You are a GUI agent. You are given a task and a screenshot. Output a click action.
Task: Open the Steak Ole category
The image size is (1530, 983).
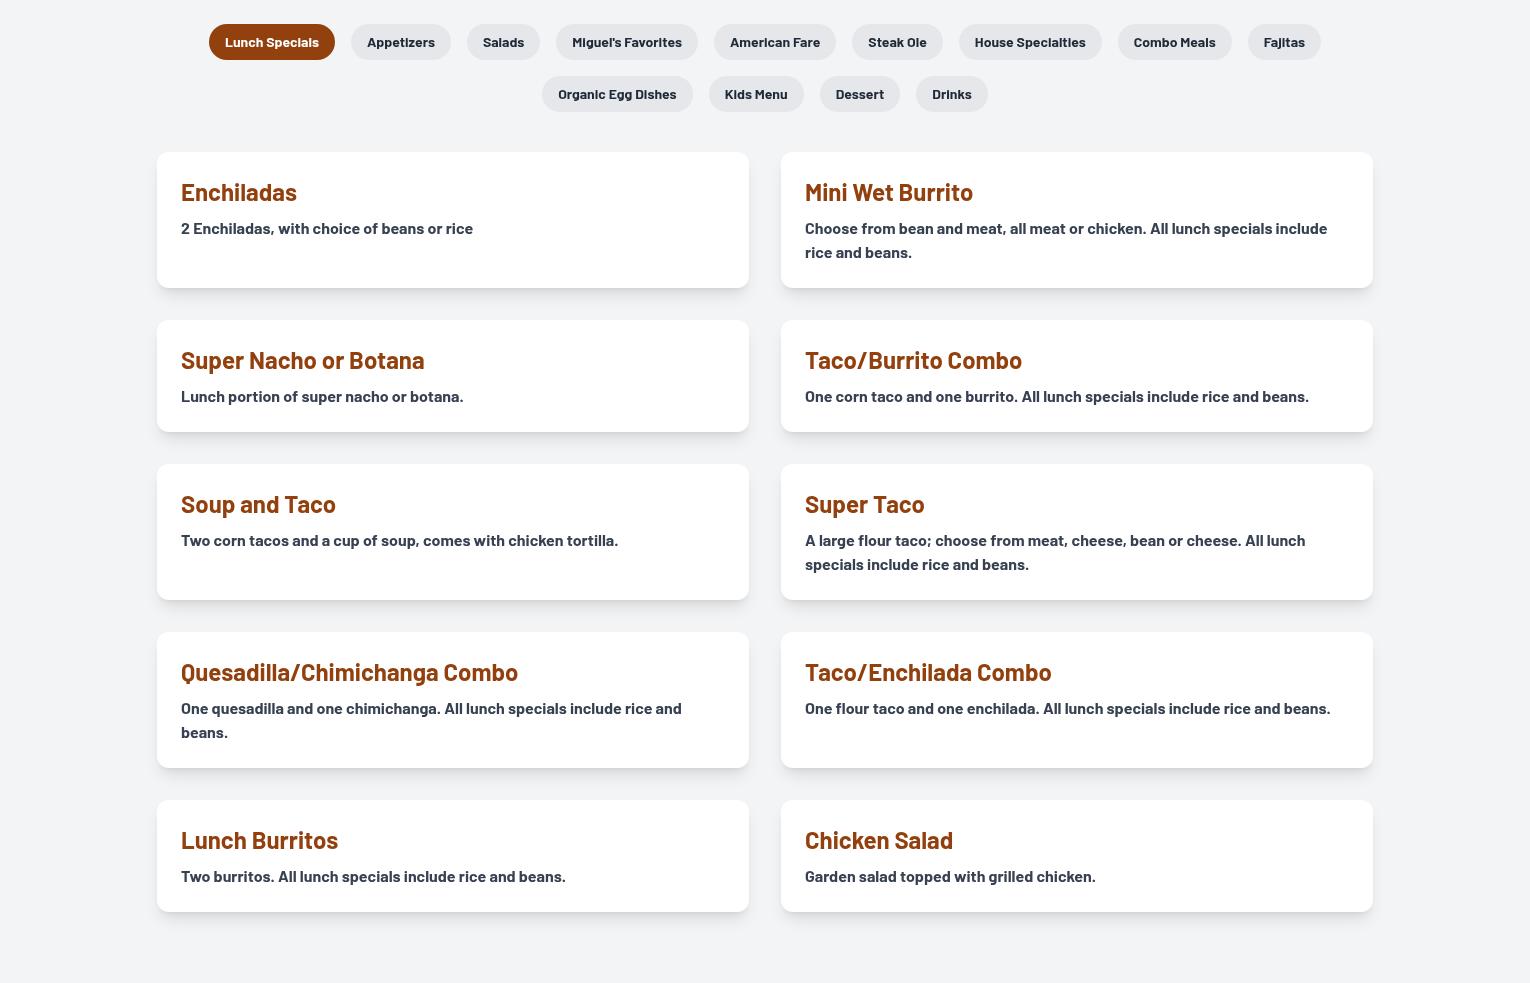pyautogui.click(x=896, y=42)
